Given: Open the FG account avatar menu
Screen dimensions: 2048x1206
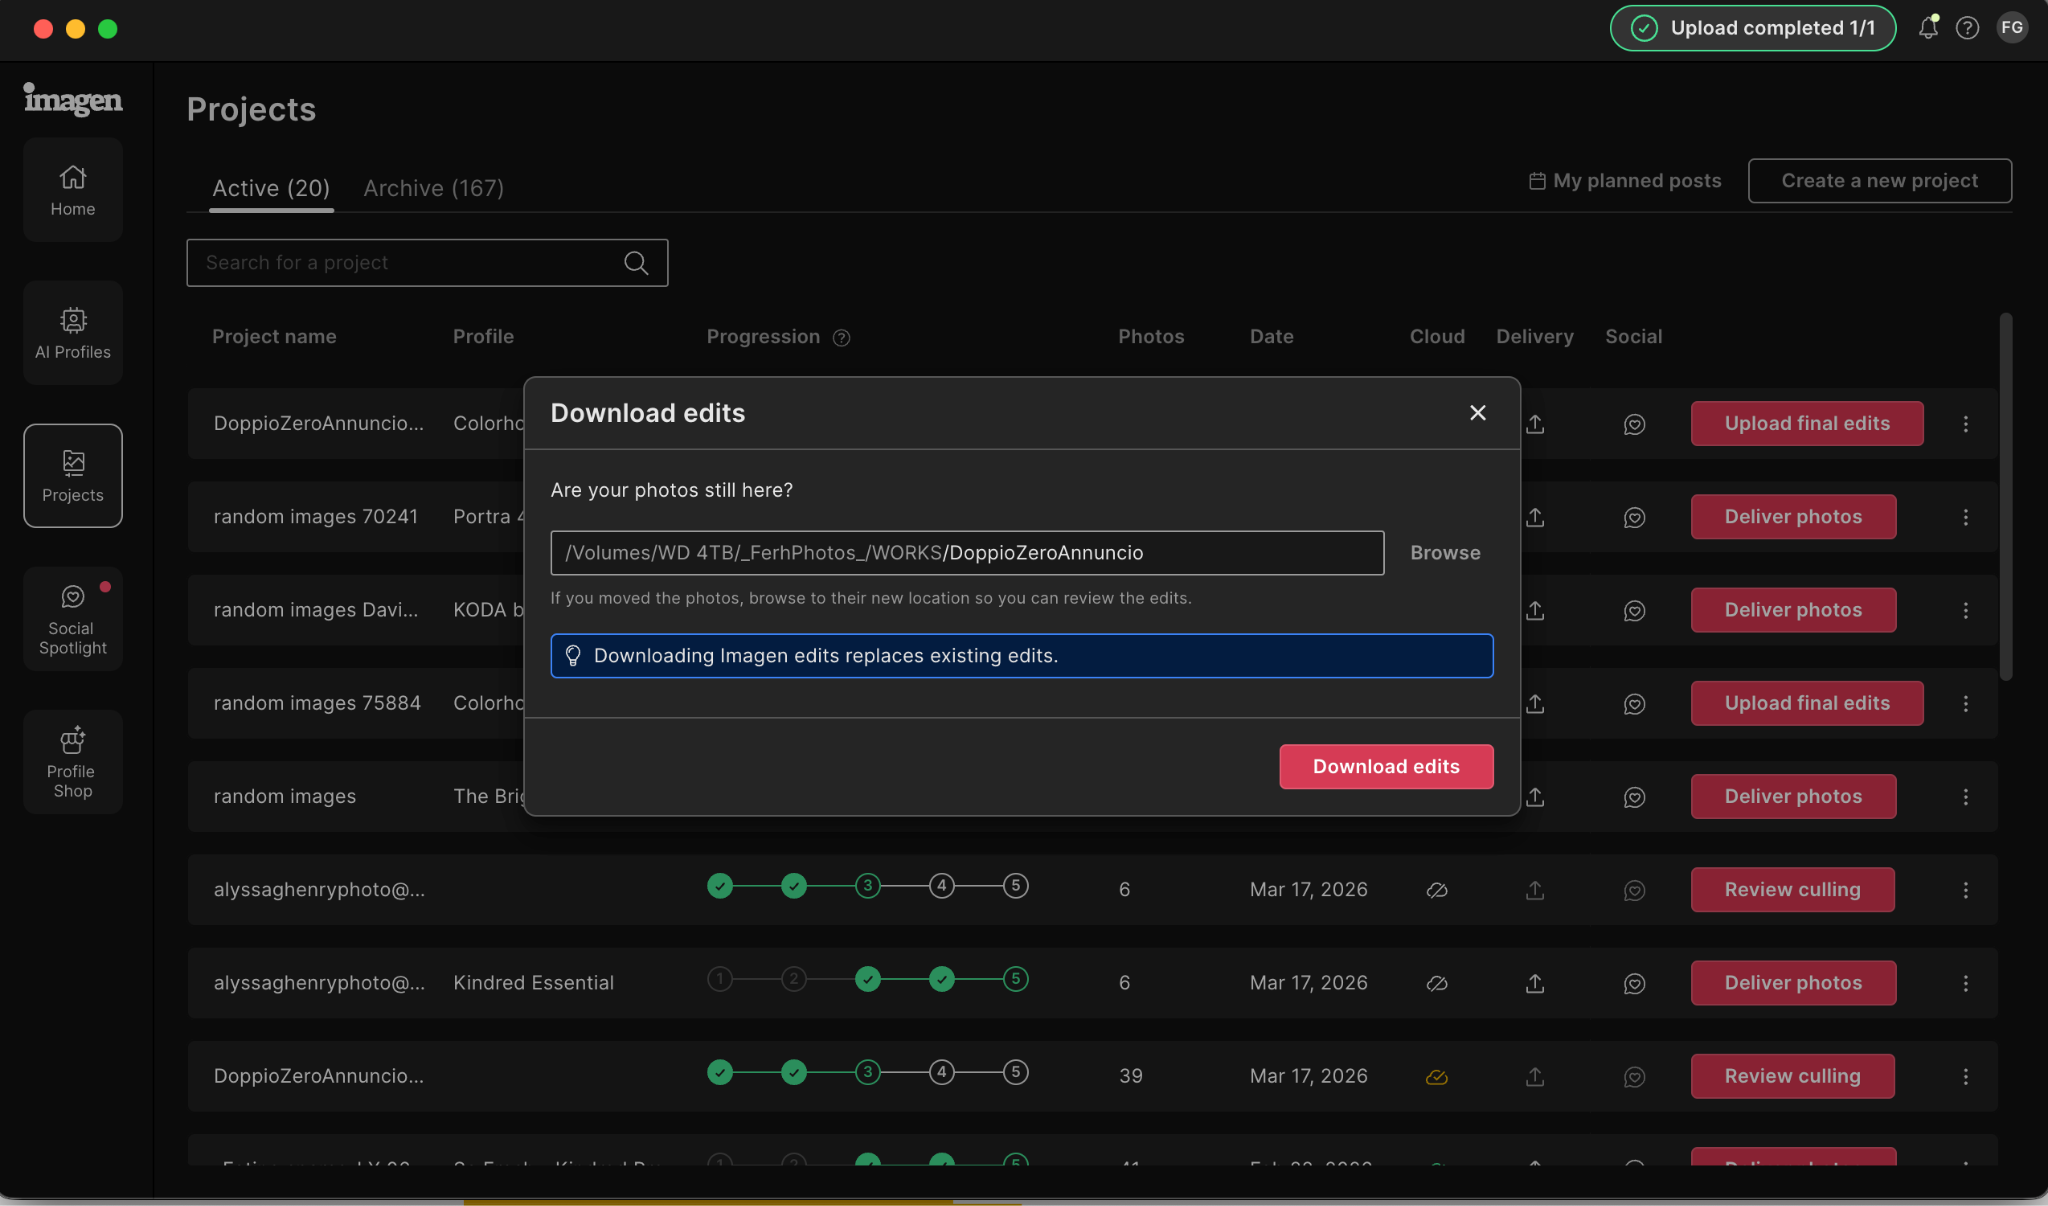Looking at the screenshot, I should [2012, 28].
